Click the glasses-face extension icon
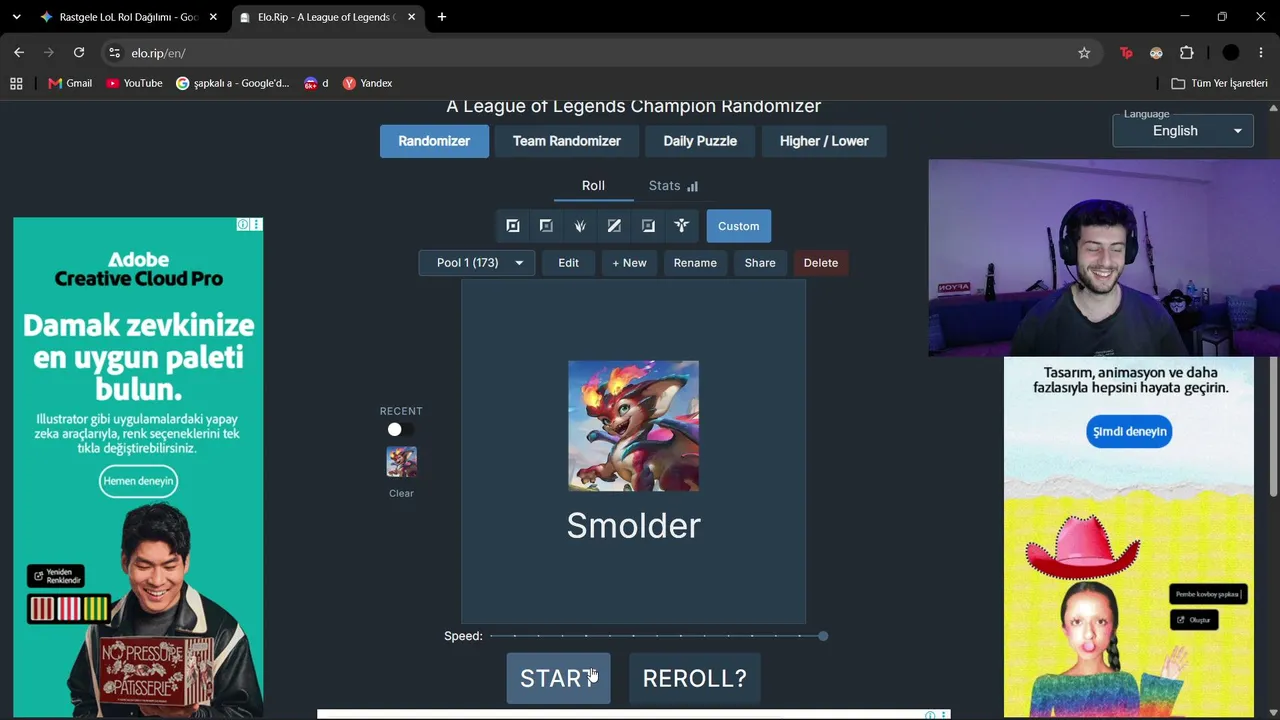This screenshot has width=1280, height=720. pos(1156,53)
